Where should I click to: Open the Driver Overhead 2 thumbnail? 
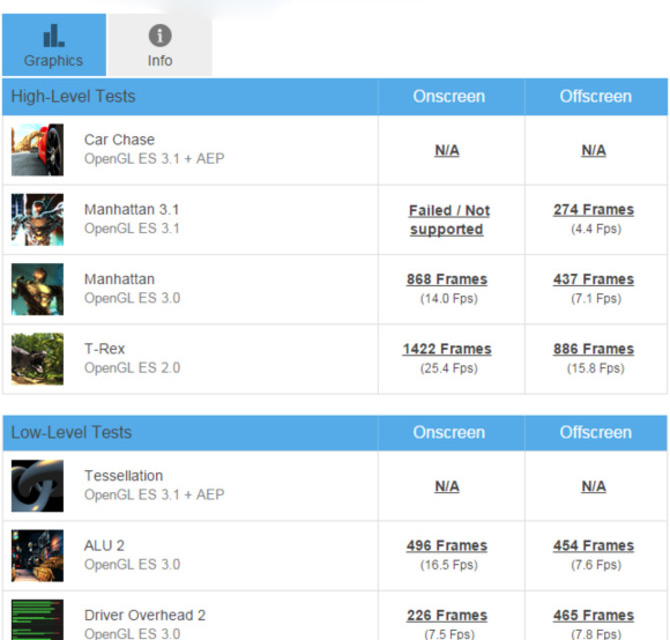38,619
